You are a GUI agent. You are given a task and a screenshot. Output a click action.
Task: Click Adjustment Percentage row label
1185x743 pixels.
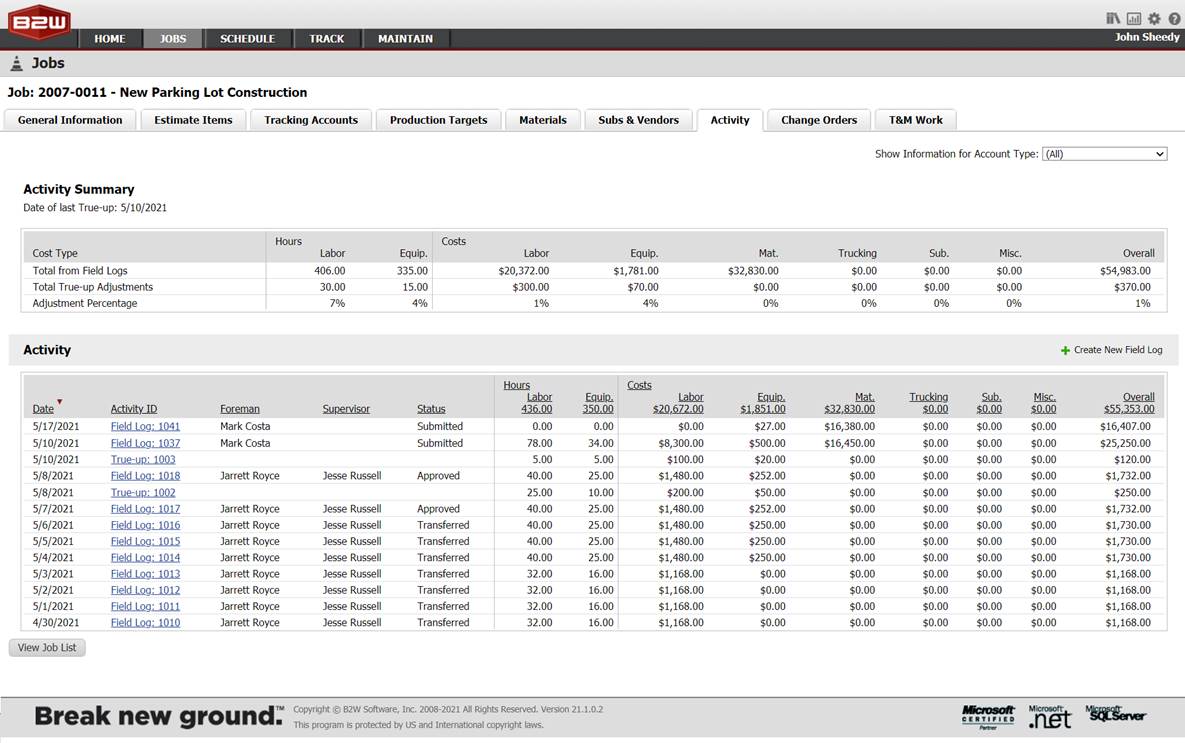click(x=85, y=303)
